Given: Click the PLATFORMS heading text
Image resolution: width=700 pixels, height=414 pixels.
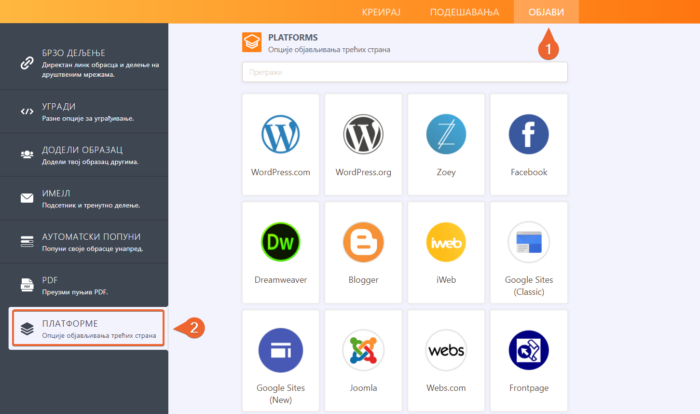Looking at the screenshot, I should point(293,38).
